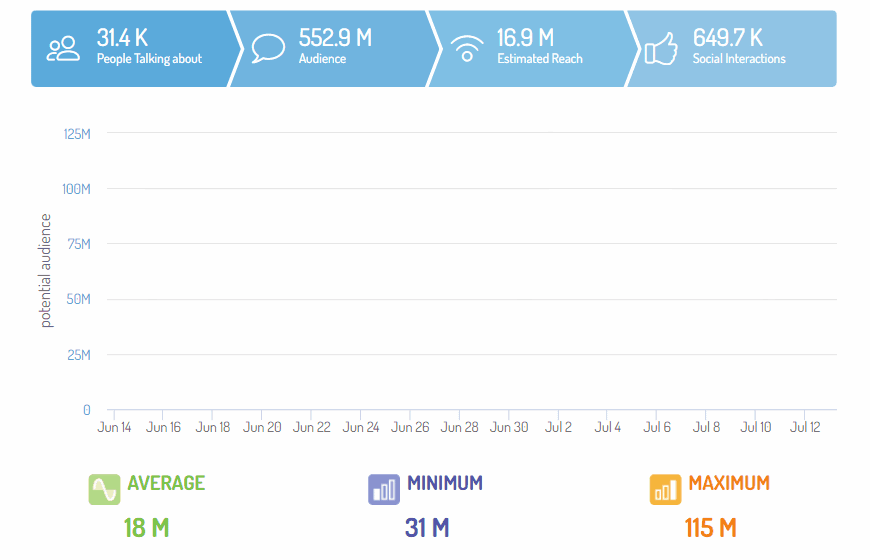870x560 pixels.
Task: Click the purple Minimum bar chart icon
Action: pyautogui.click(x=384, y=489)
